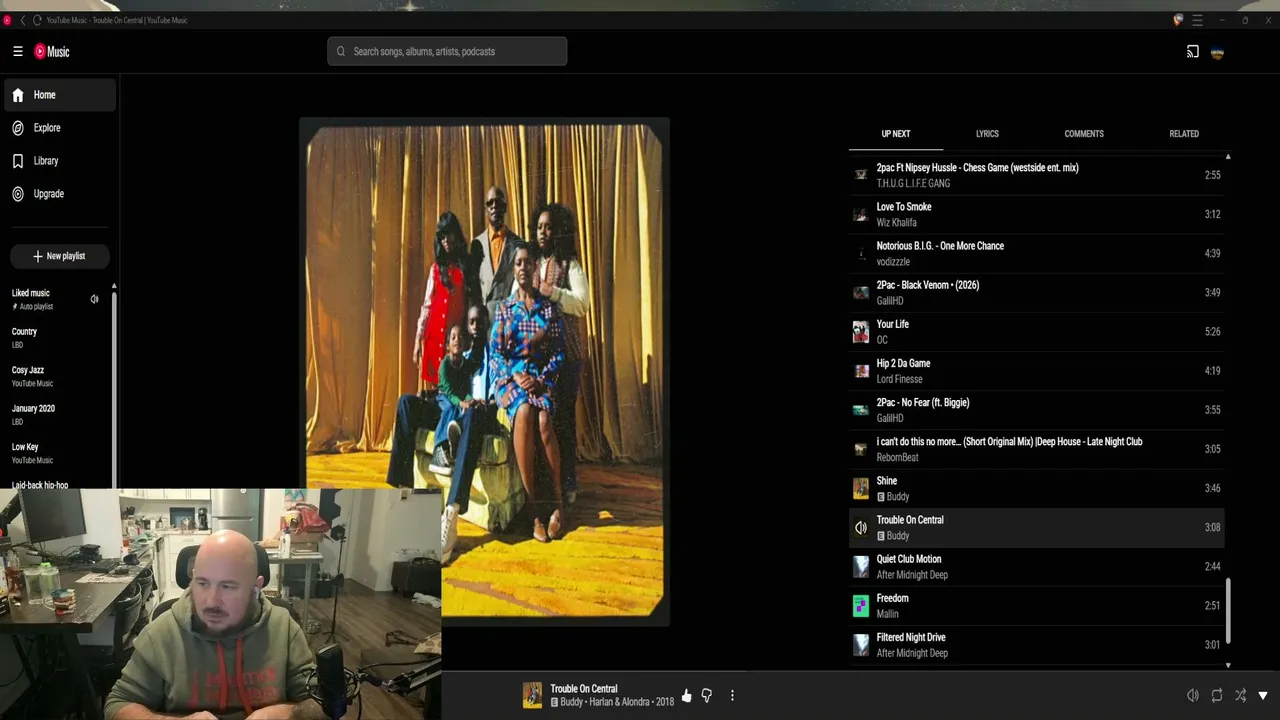Create a new playlist

coord(59,256)
